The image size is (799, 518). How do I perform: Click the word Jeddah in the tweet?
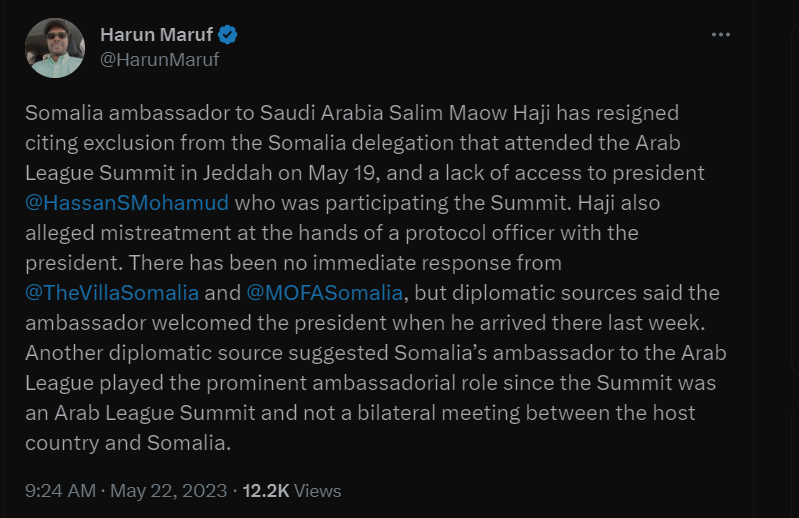point(237,173)
